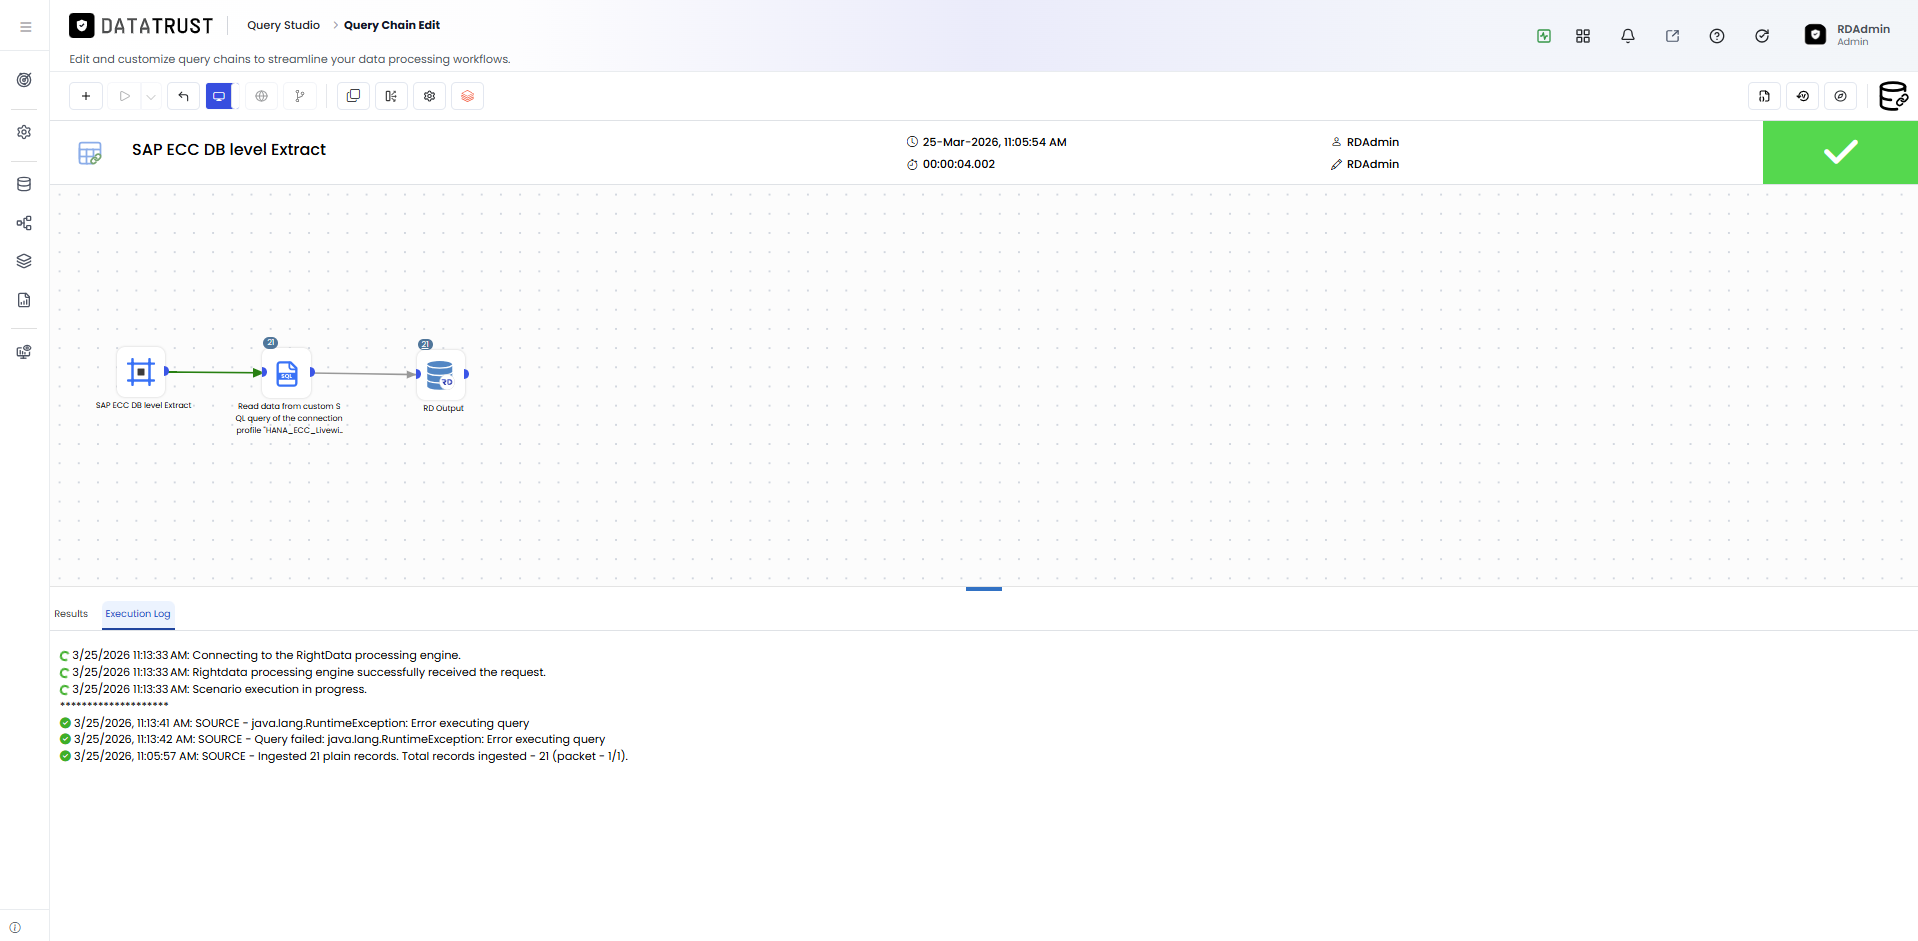Click the orange layers icon

click(467, 96)
